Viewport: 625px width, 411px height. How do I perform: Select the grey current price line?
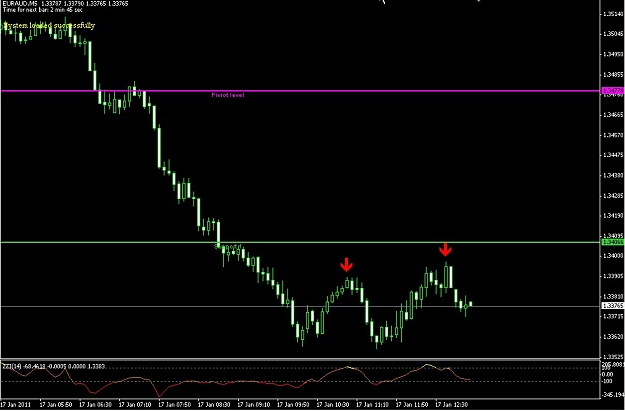point(300,306)
